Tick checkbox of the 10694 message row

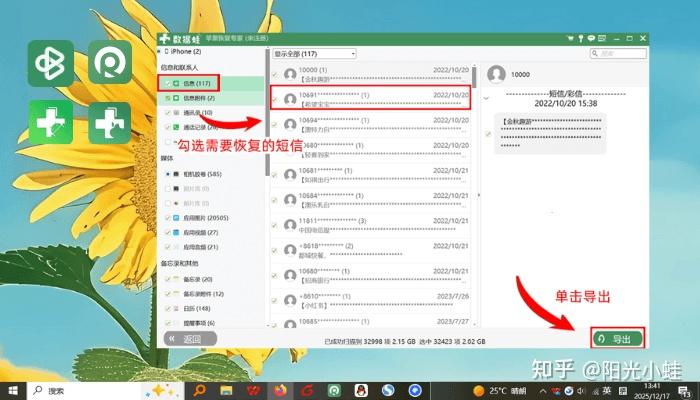pos(275,125)
